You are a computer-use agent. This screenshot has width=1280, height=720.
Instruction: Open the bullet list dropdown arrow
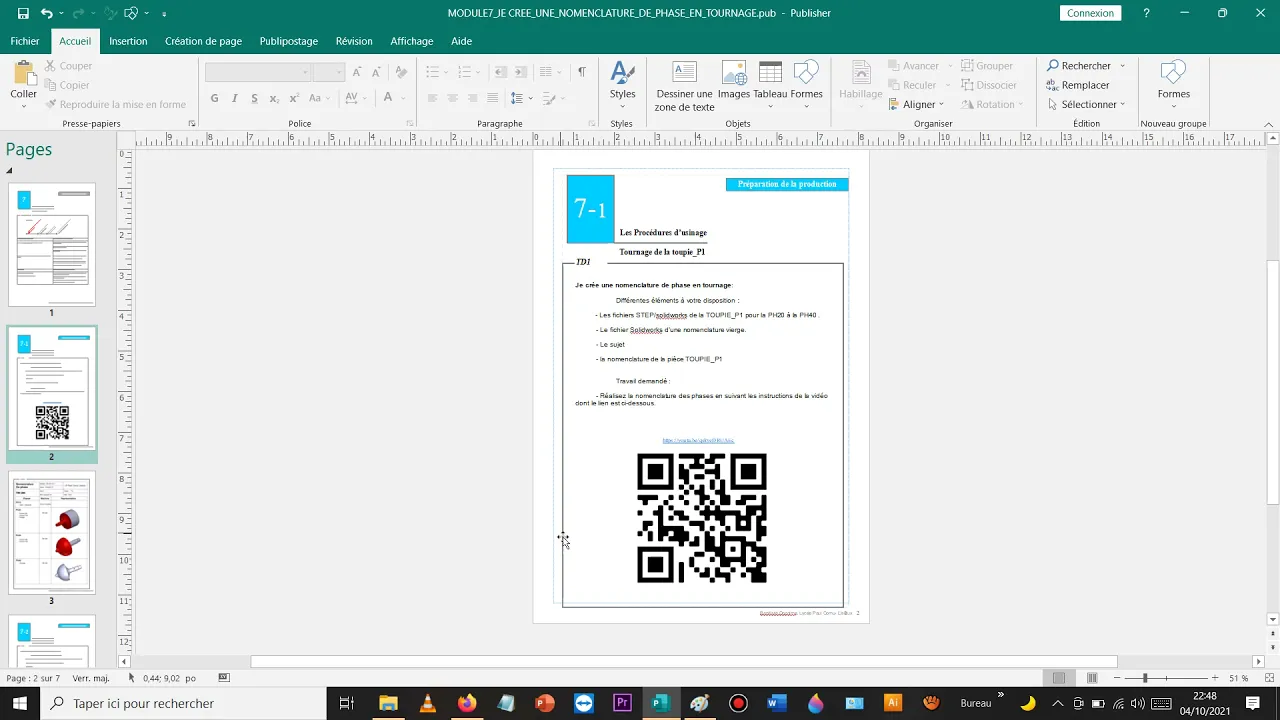point(447,72)
